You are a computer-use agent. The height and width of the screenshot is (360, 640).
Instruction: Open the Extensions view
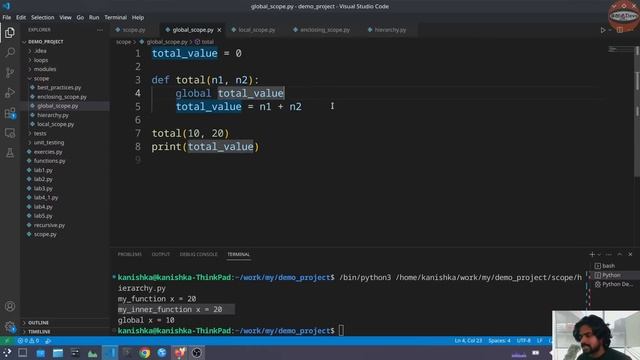[10, 113]
